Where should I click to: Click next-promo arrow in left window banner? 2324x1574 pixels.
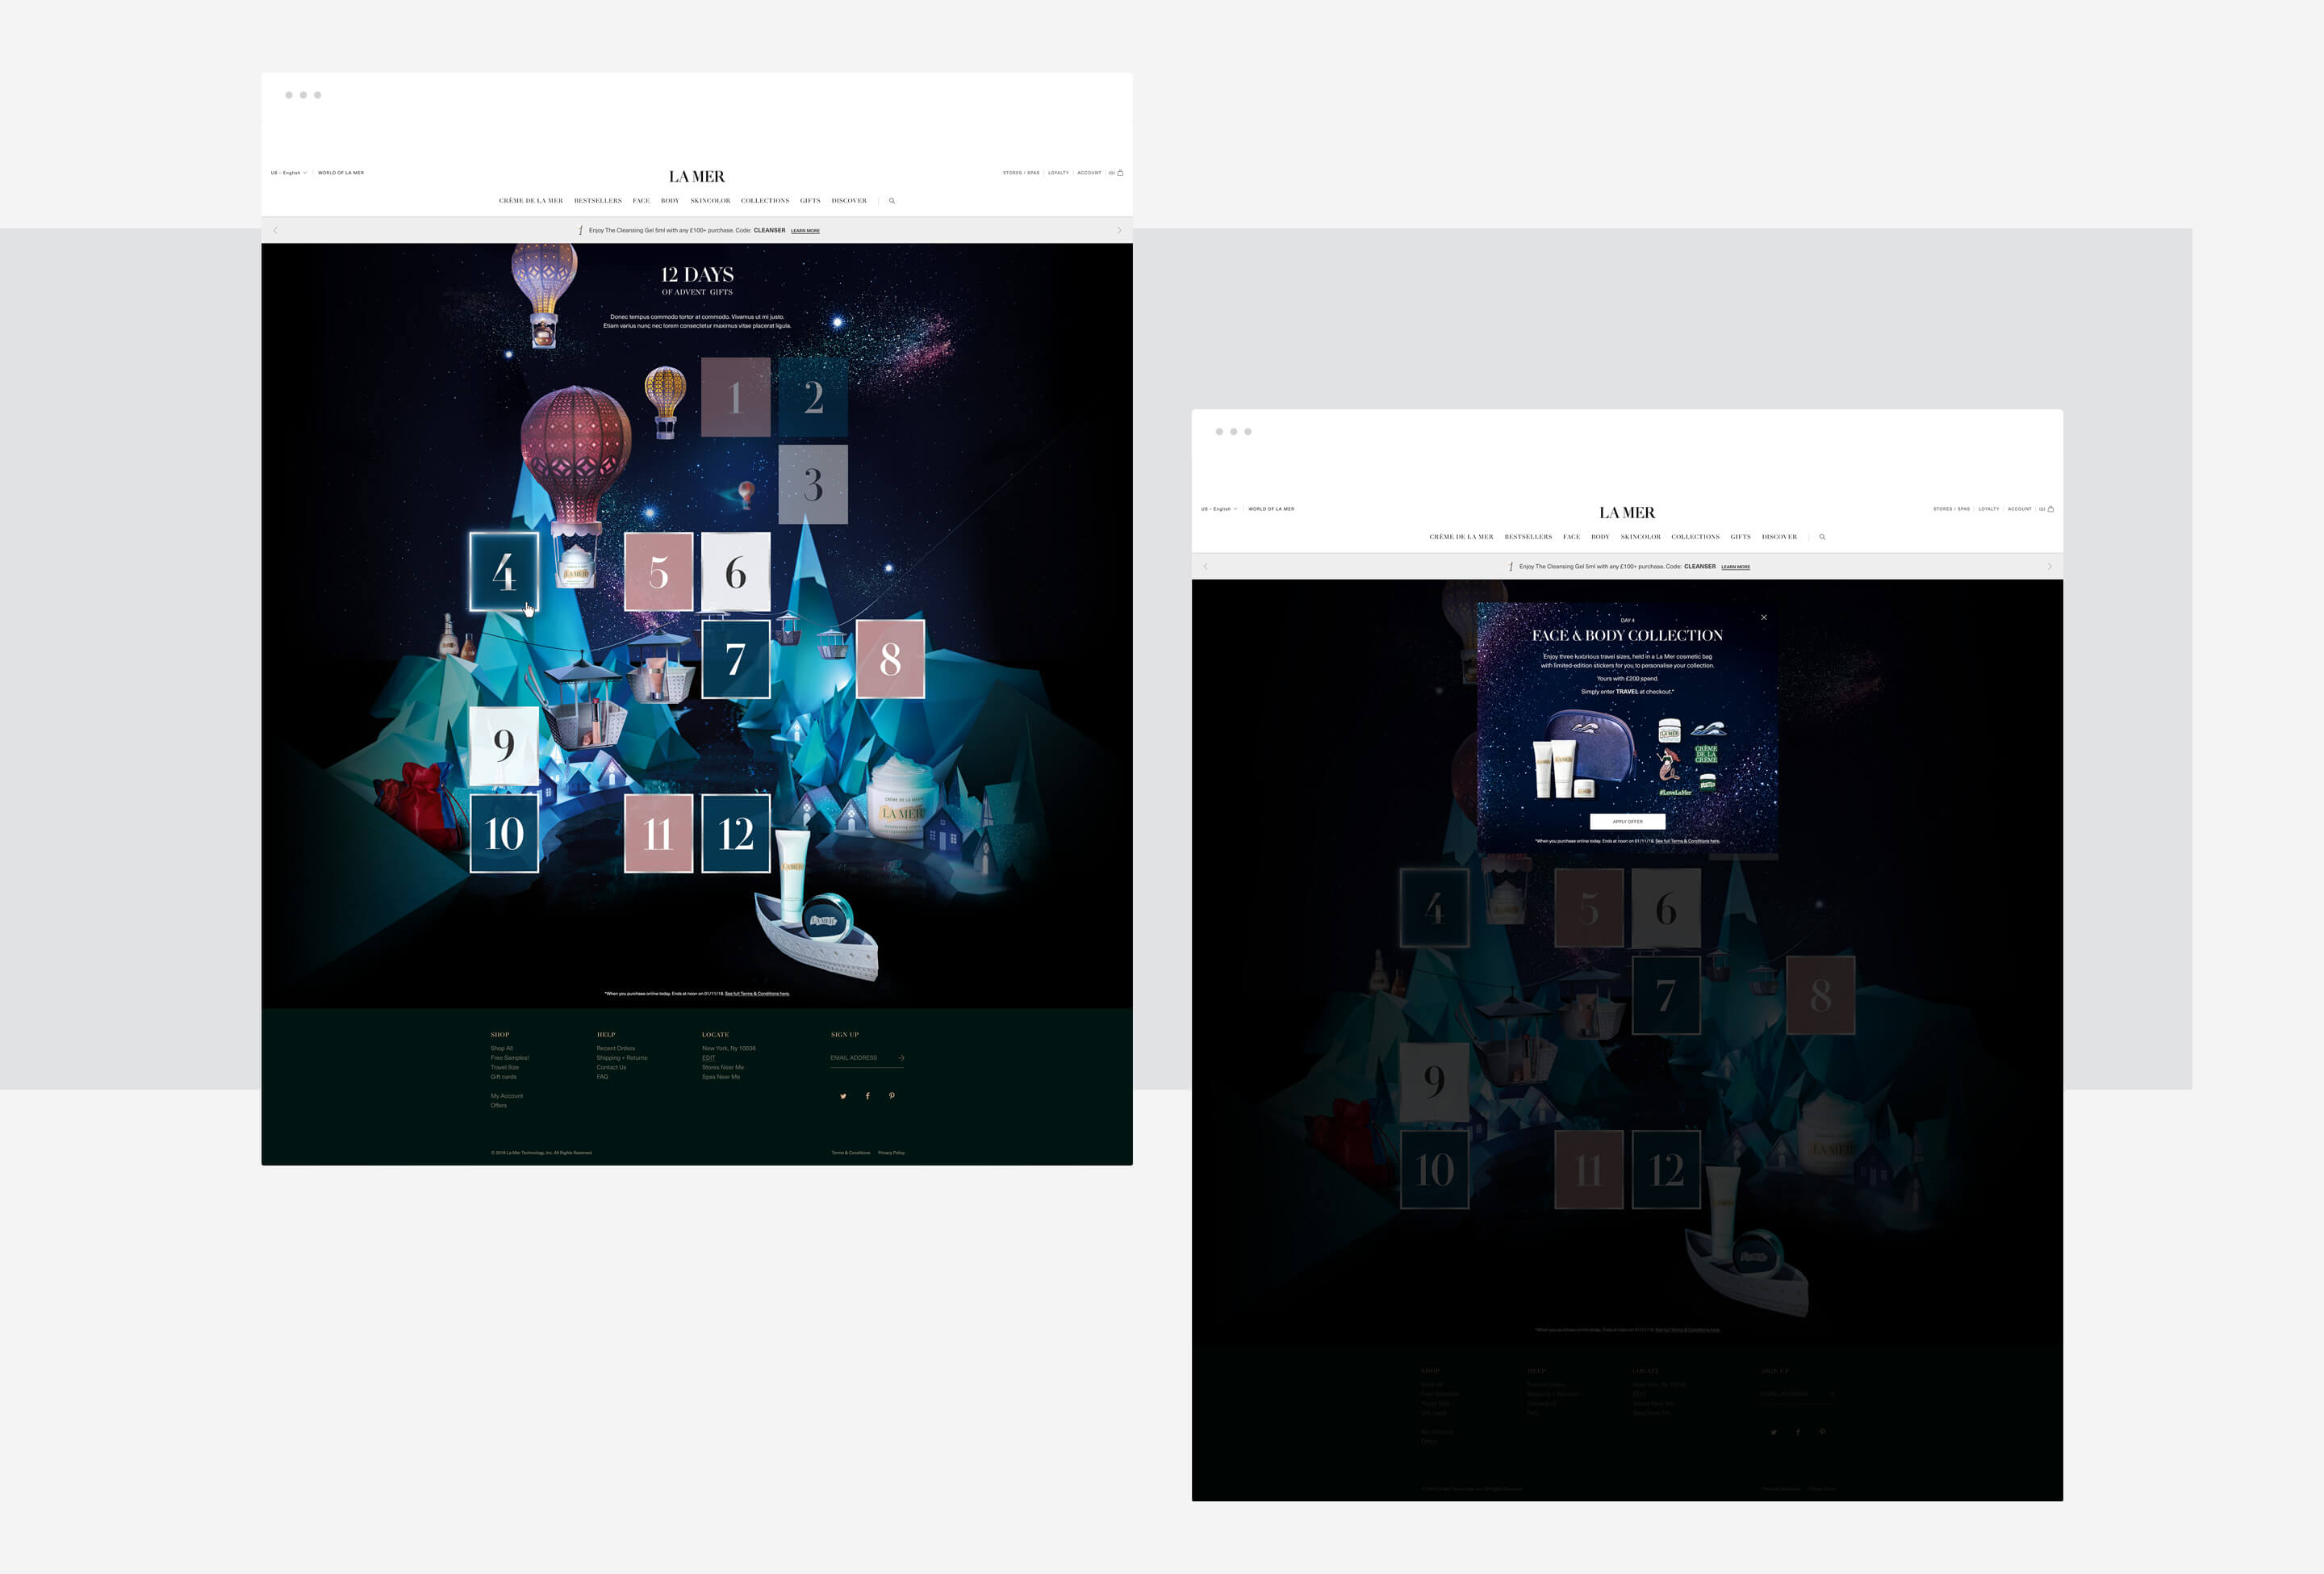click(x=1119, y=230)
